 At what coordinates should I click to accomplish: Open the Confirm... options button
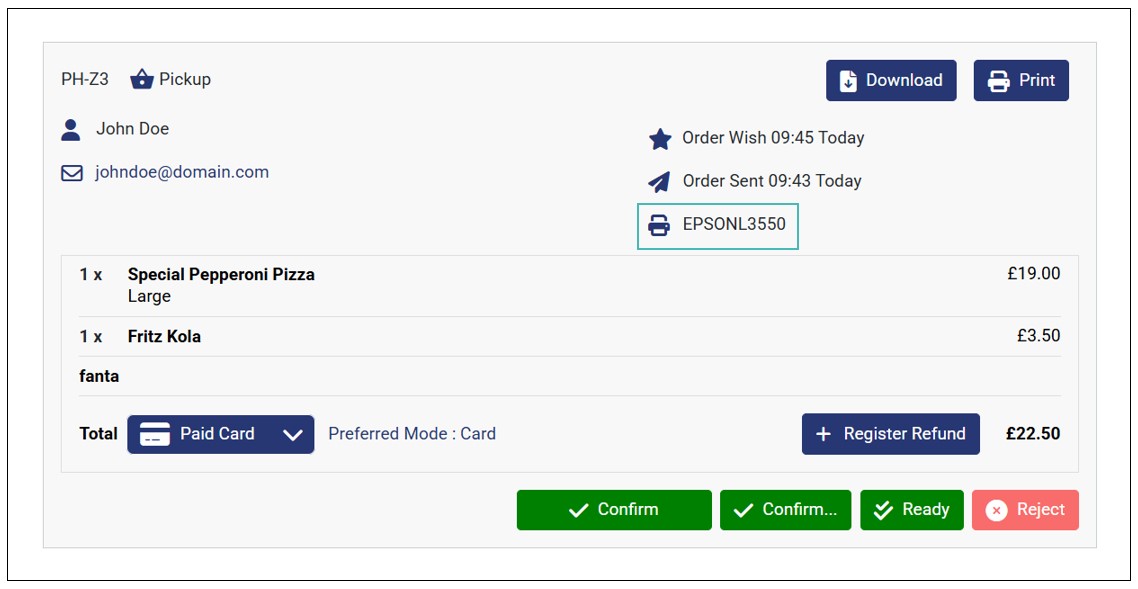[785, 510]
